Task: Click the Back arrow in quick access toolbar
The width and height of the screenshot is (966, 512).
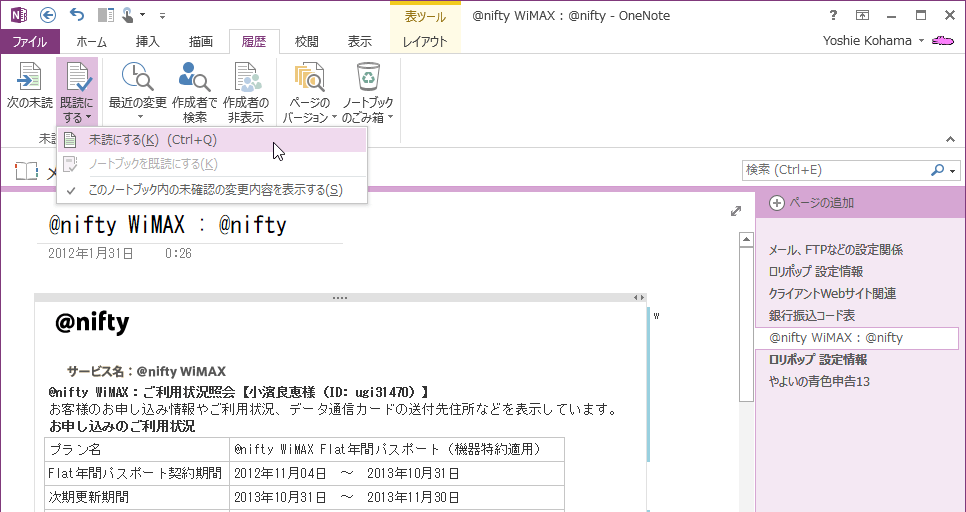Action: [x=47, y=15]
